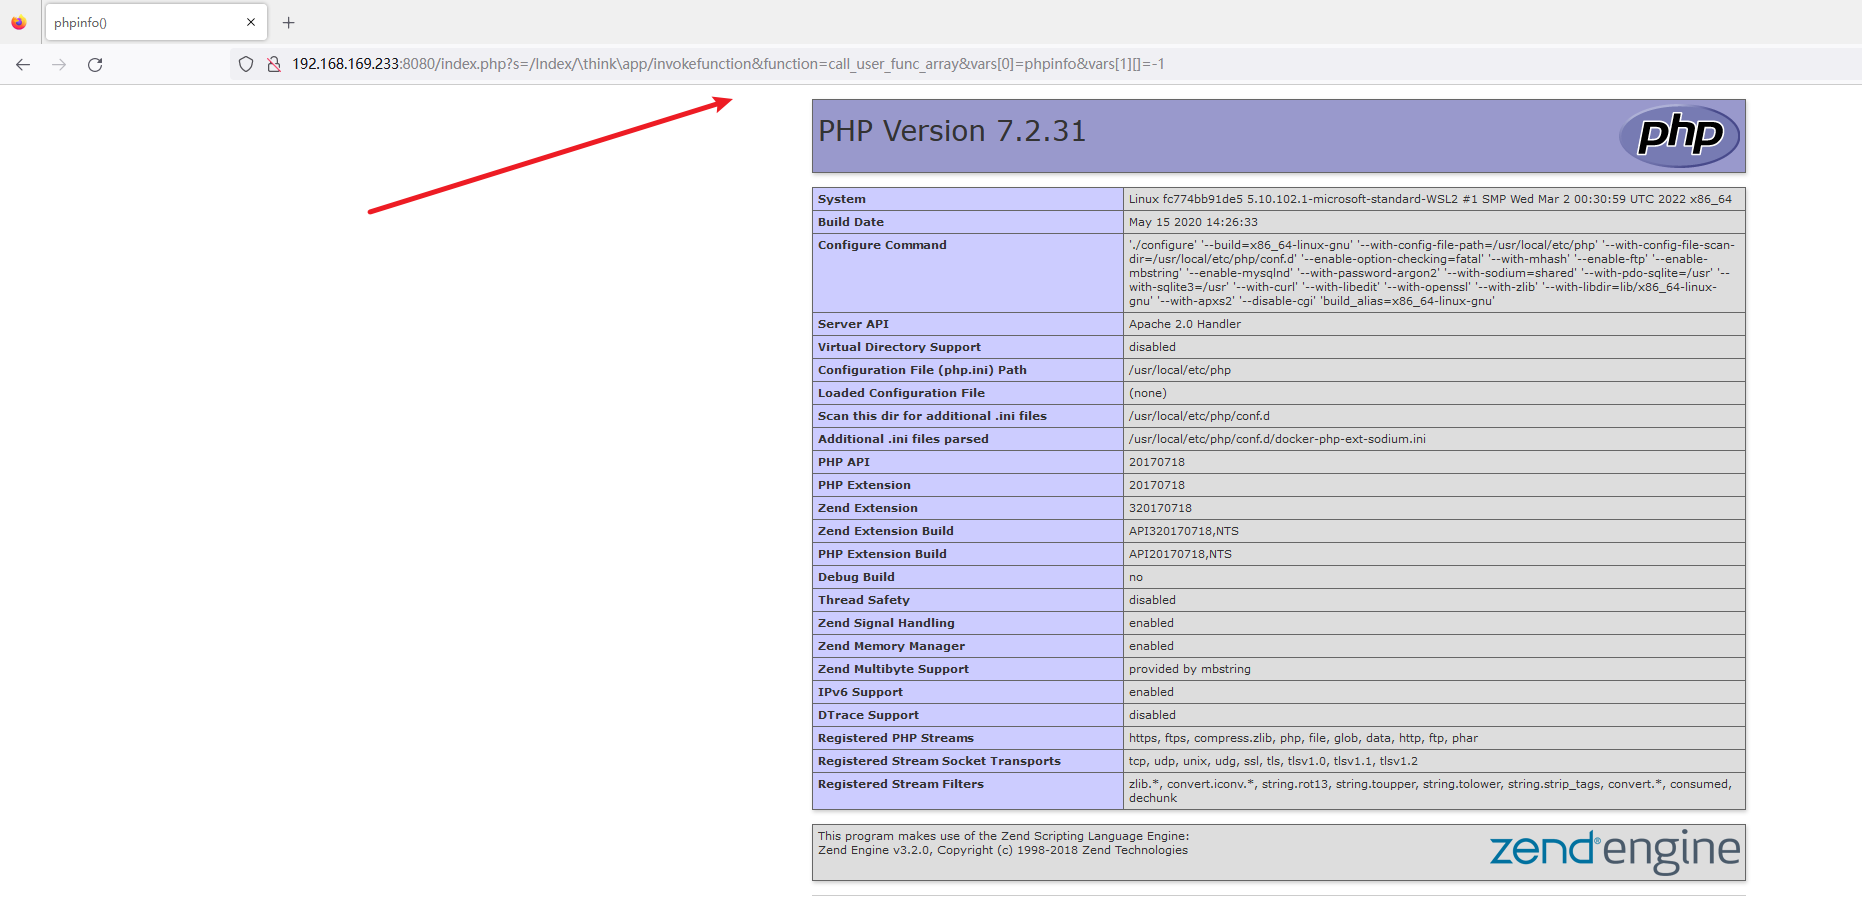Click Registered Stream Filters label
Image resolution: width=1862 pixels, height=897 pixels.
coord(901,784)
